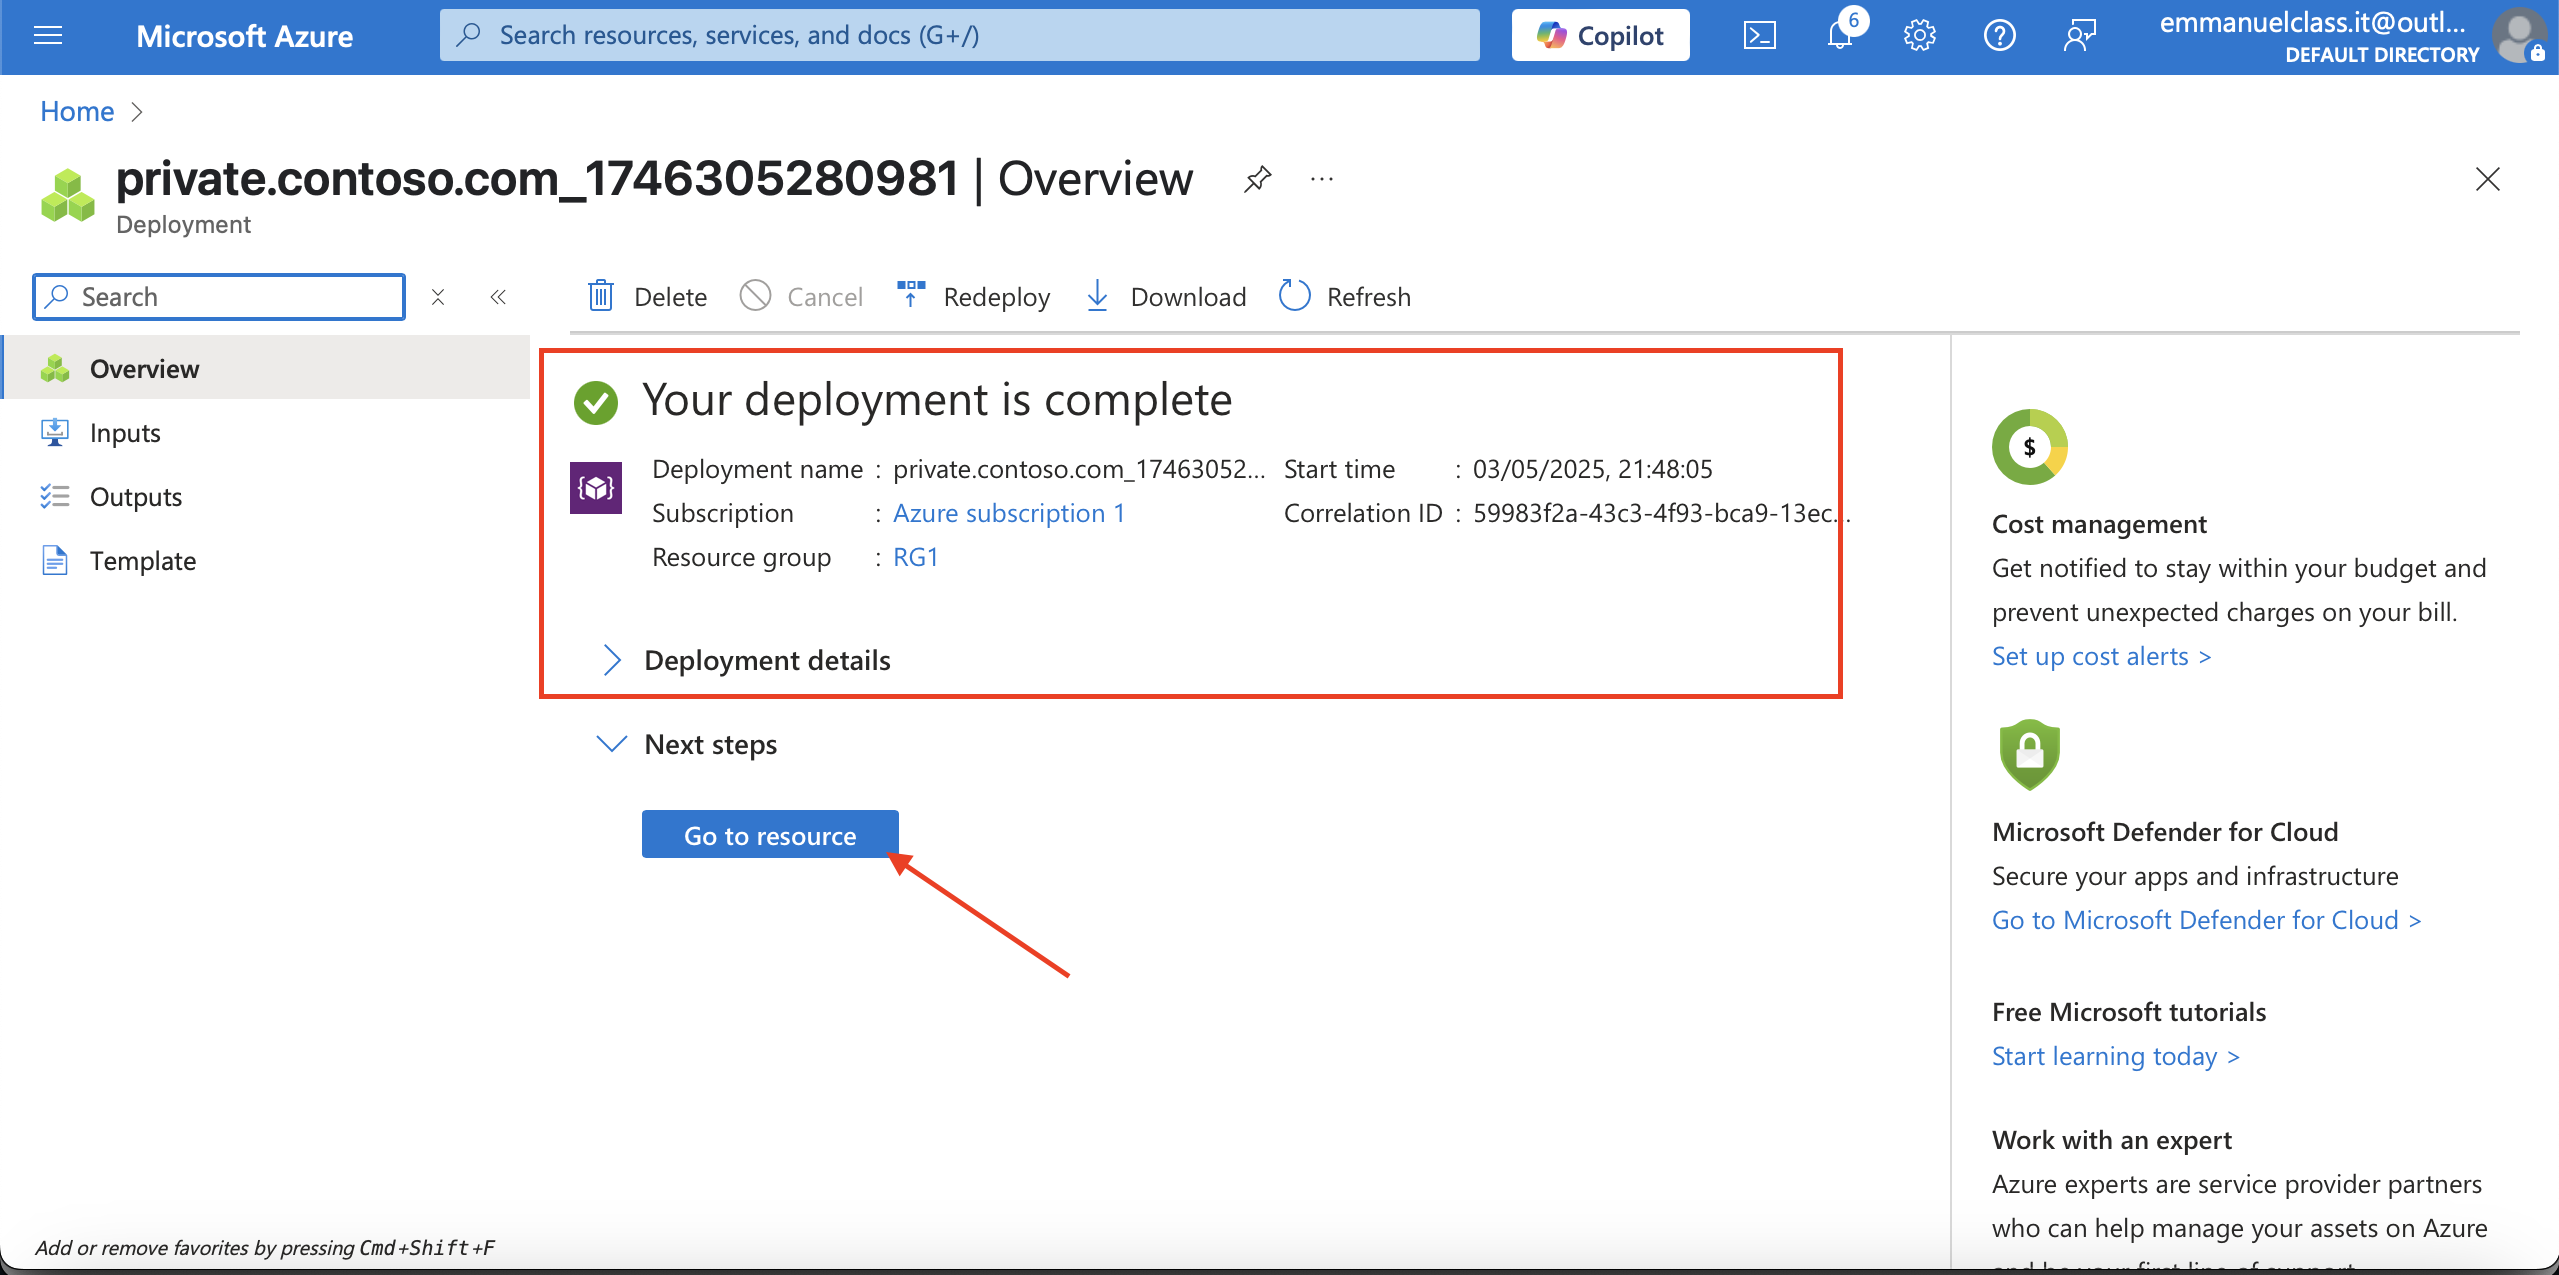The width and height of the screenshot is (2559, 1275).
Task: Click the Delete toolbar button
Action: [647, 297]
